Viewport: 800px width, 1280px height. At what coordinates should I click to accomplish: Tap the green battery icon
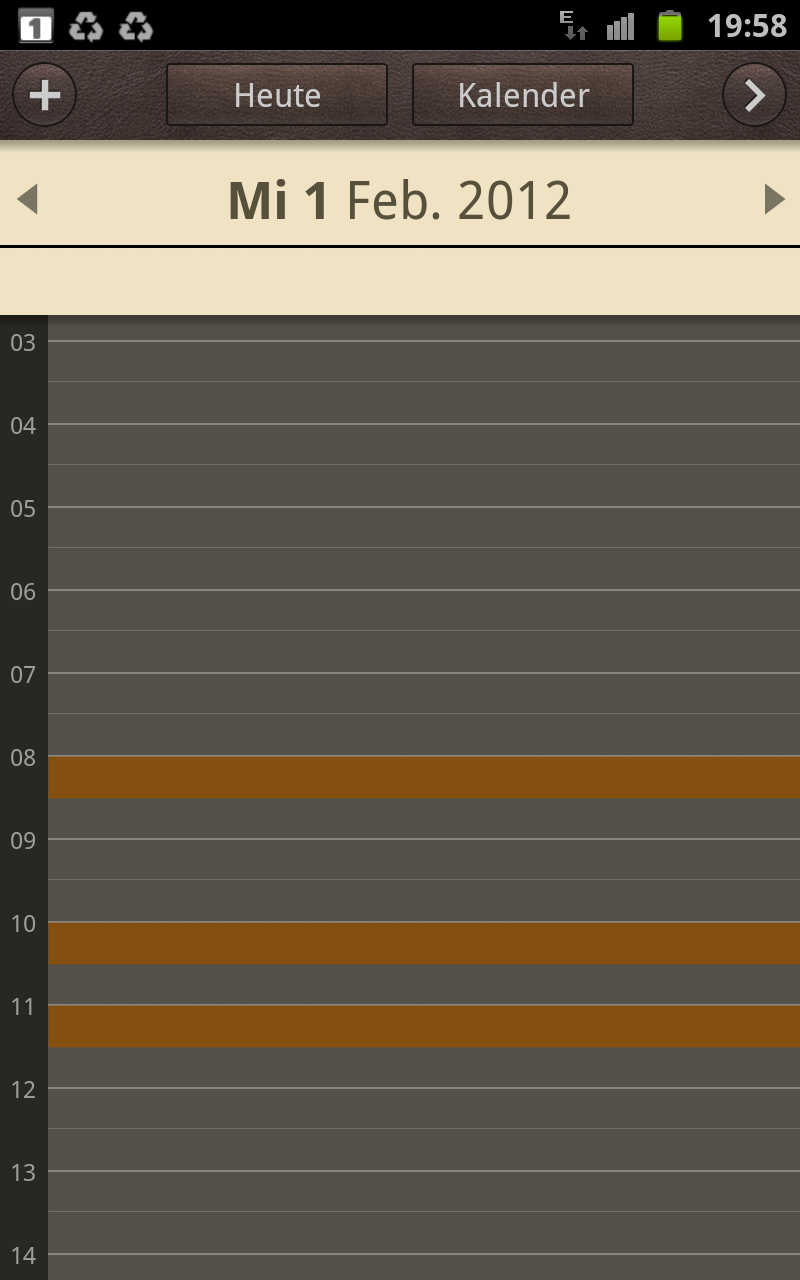point(669,26)
